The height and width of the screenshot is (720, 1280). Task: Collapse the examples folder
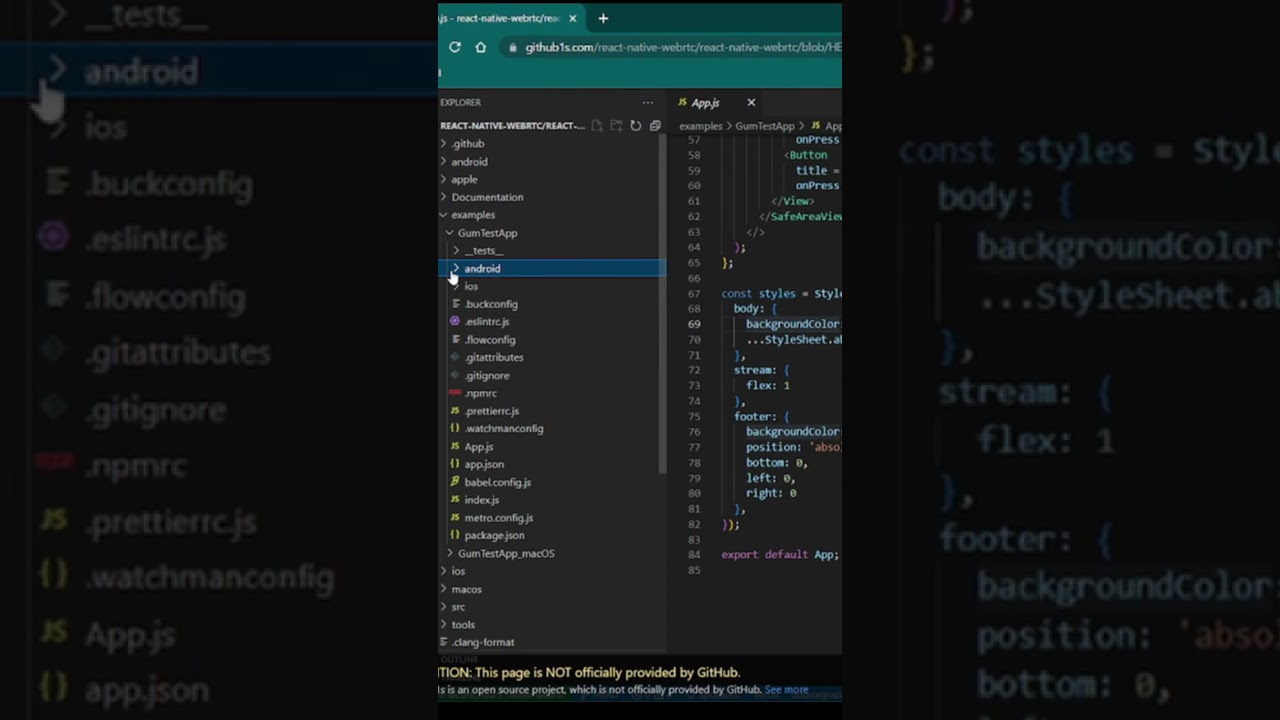click(552, 215)
